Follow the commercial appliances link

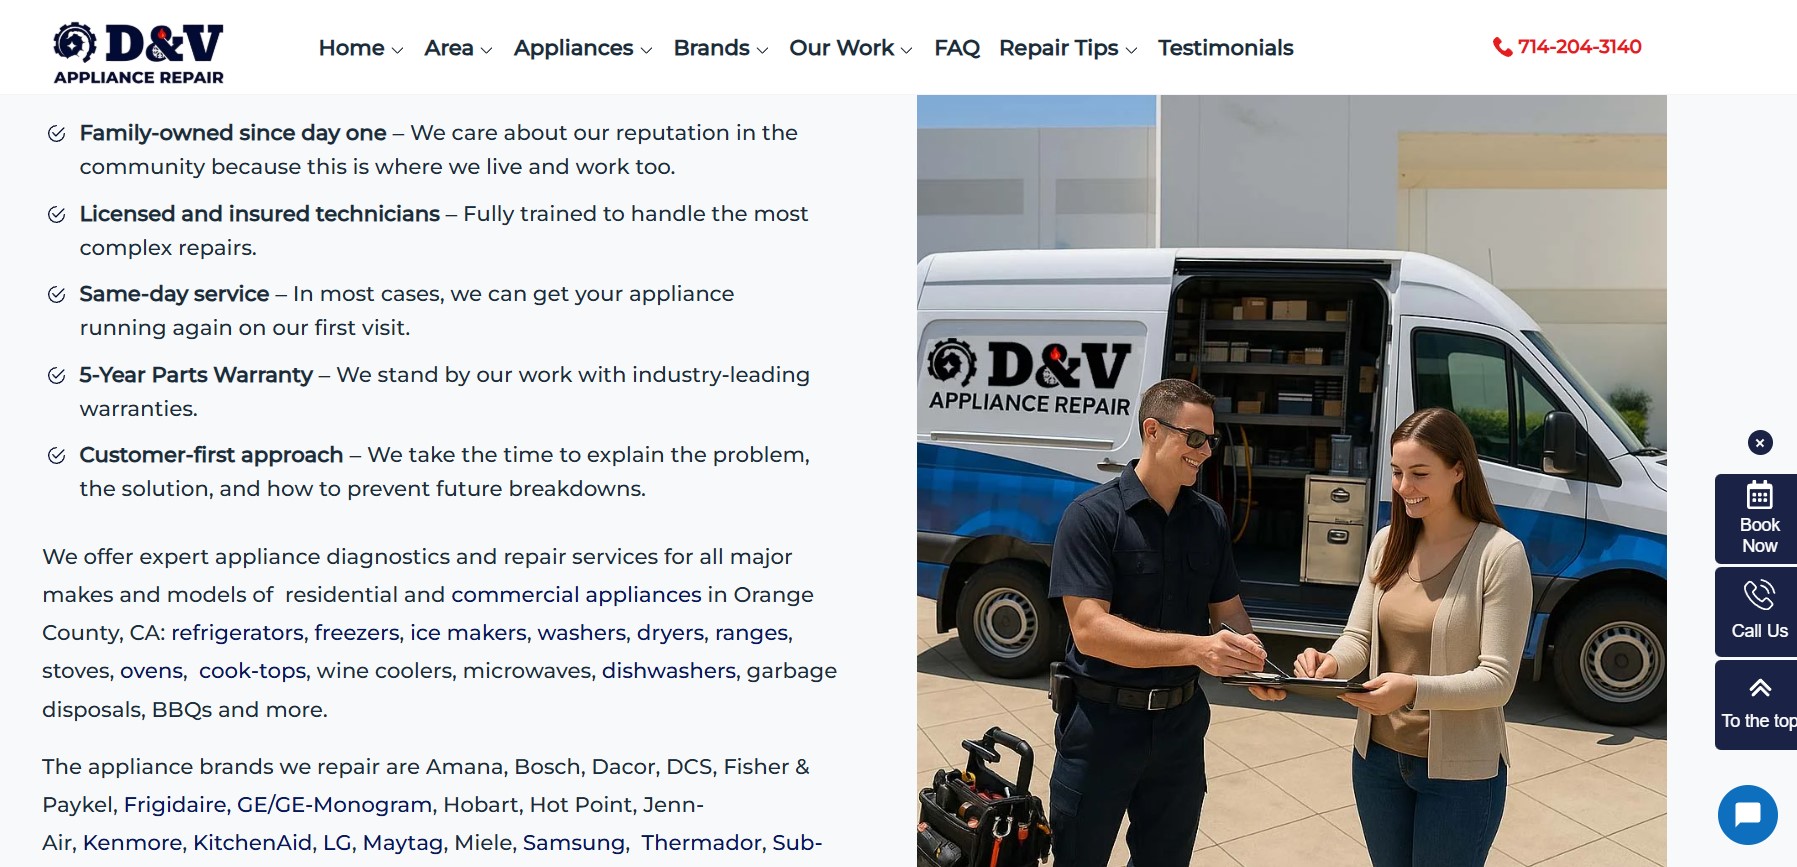click(x=576, y=595)
